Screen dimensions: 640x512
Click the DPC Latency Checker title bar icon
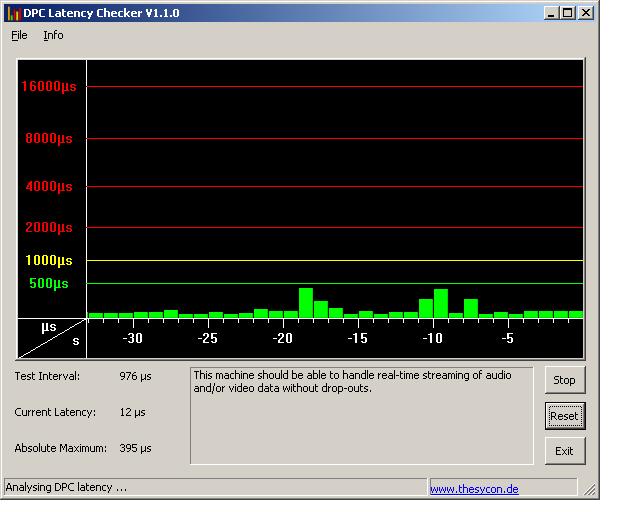point(14,13)
